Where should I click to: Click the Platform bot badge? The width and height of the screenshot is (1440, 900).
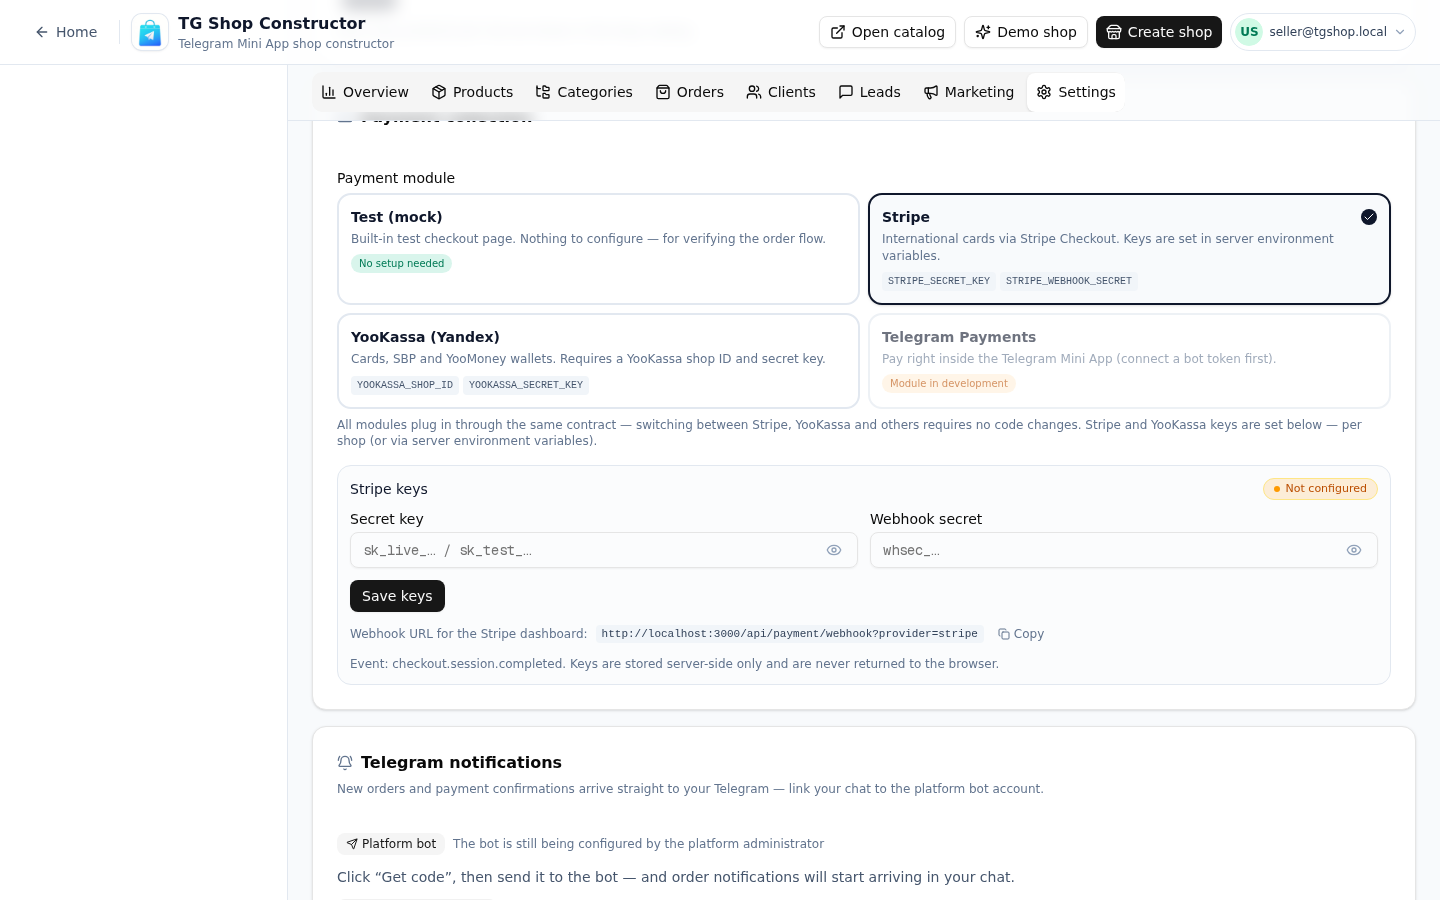391,844
